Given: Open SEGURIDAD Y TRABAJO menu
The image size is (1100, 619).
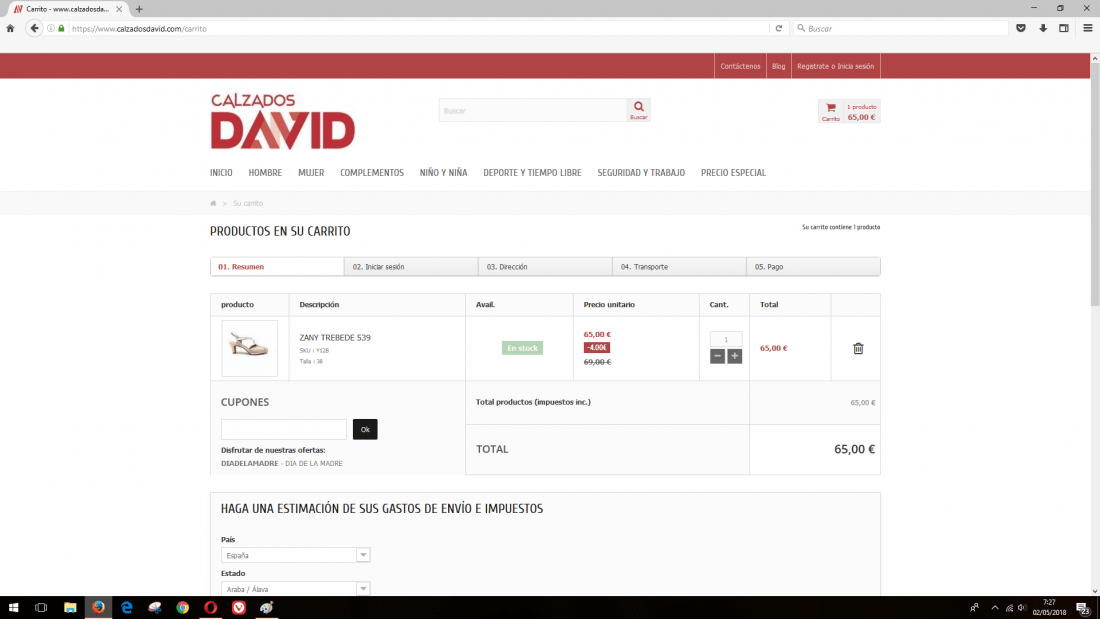Looking at the screenshot, I should click(x=641, y=173).
